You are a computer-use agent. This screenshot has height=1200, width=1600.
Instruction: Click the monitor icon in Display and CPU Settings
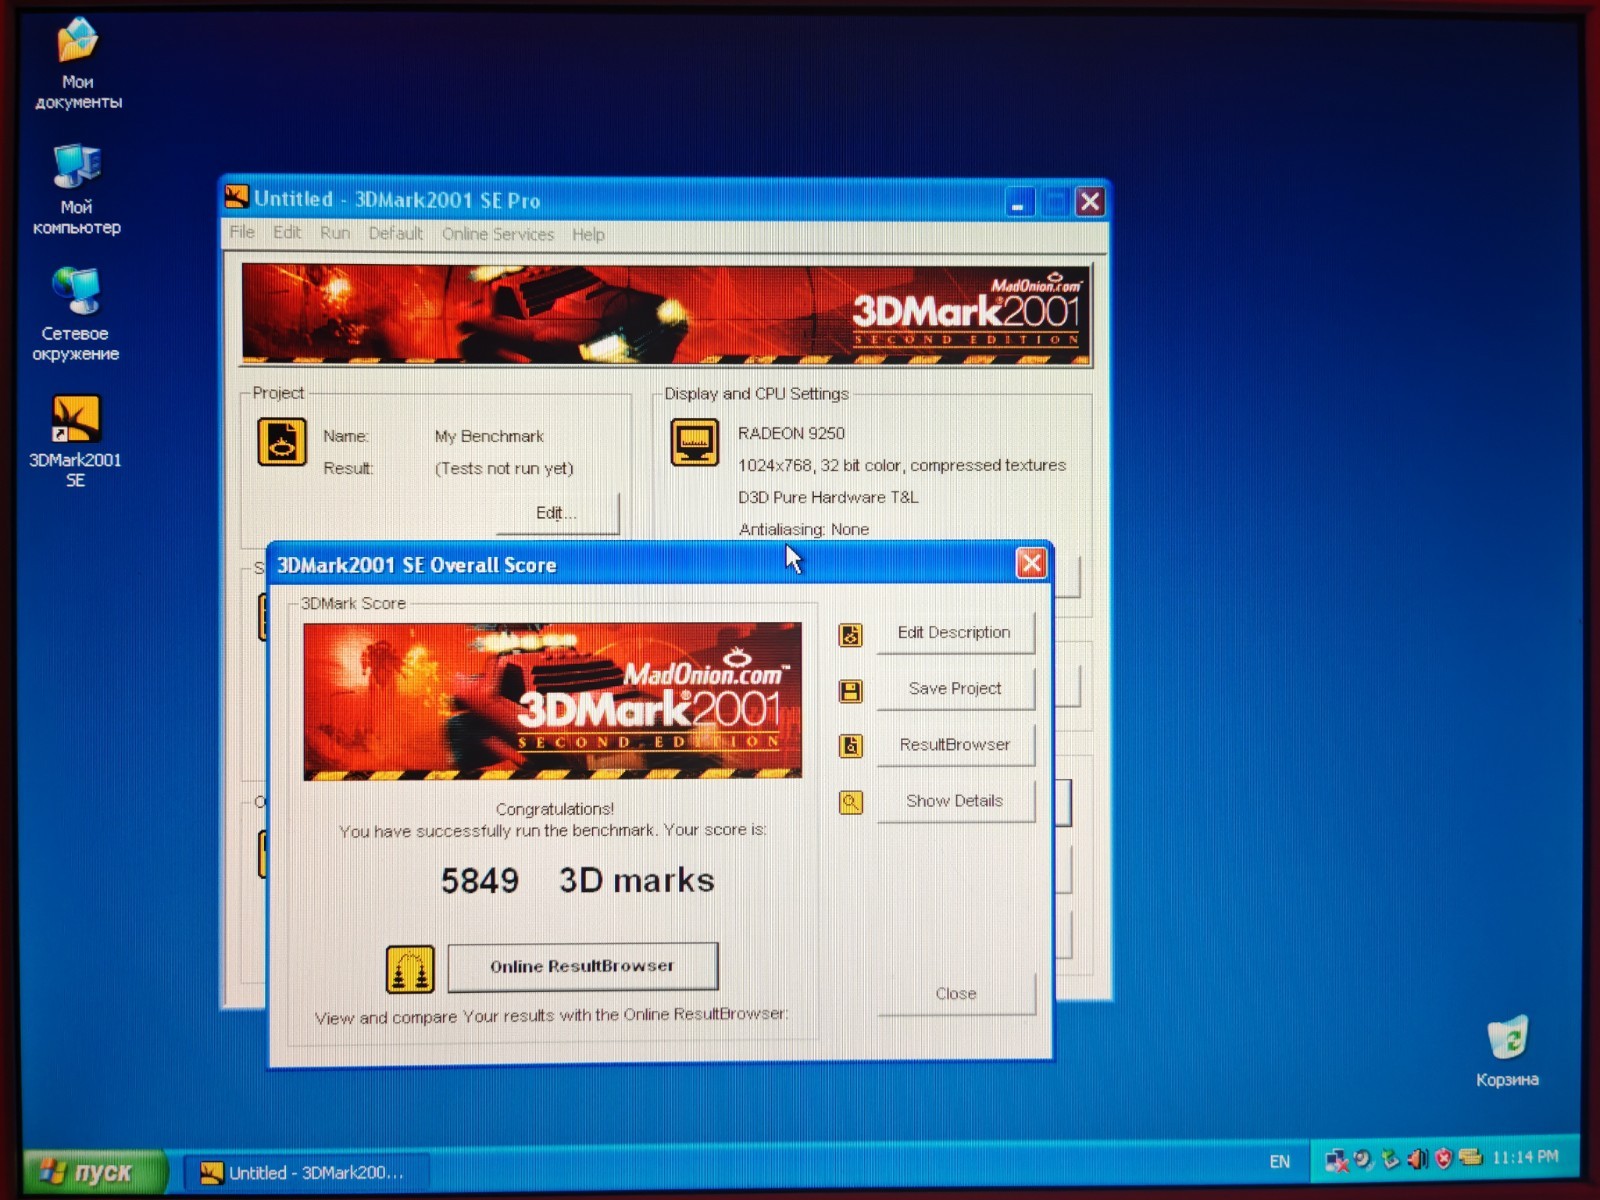[694, 442]
